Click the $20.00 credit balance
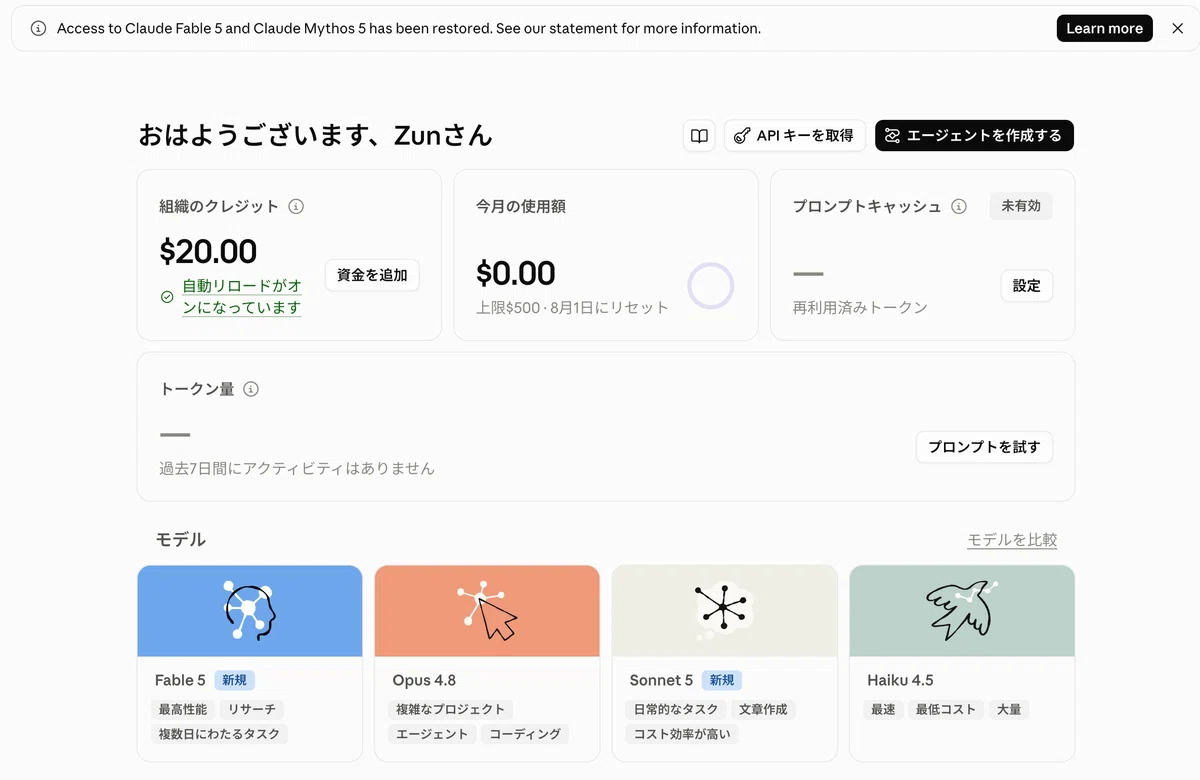This screenshot has height=780, width=1200. point(208,251)
